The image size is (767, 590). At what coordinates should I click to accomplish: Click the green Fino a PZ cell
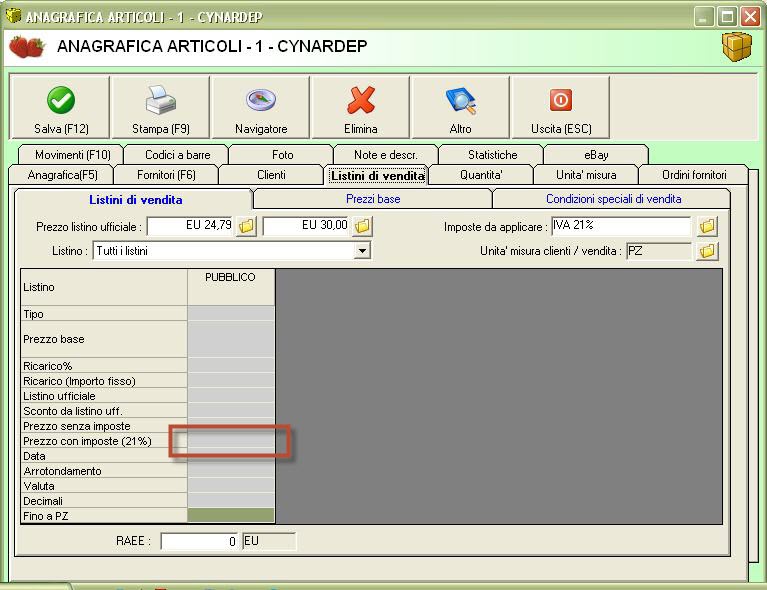pos(230,516)
